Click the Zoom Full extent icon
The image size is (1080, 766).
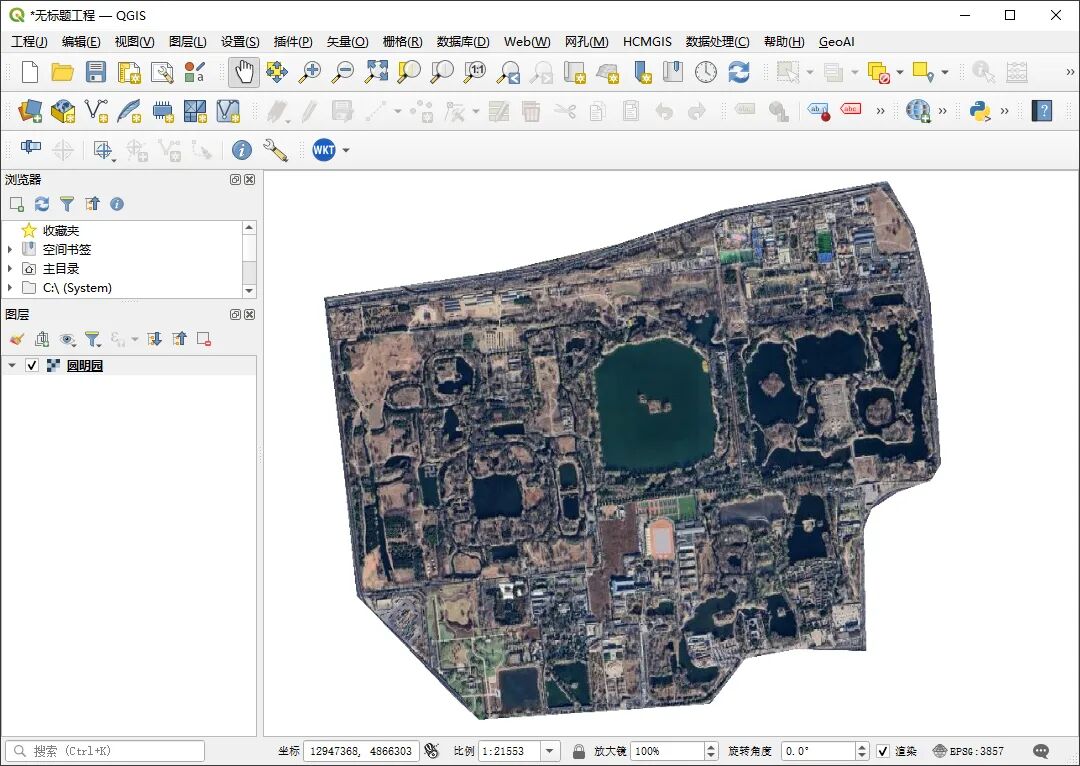(x=376, y=72)
